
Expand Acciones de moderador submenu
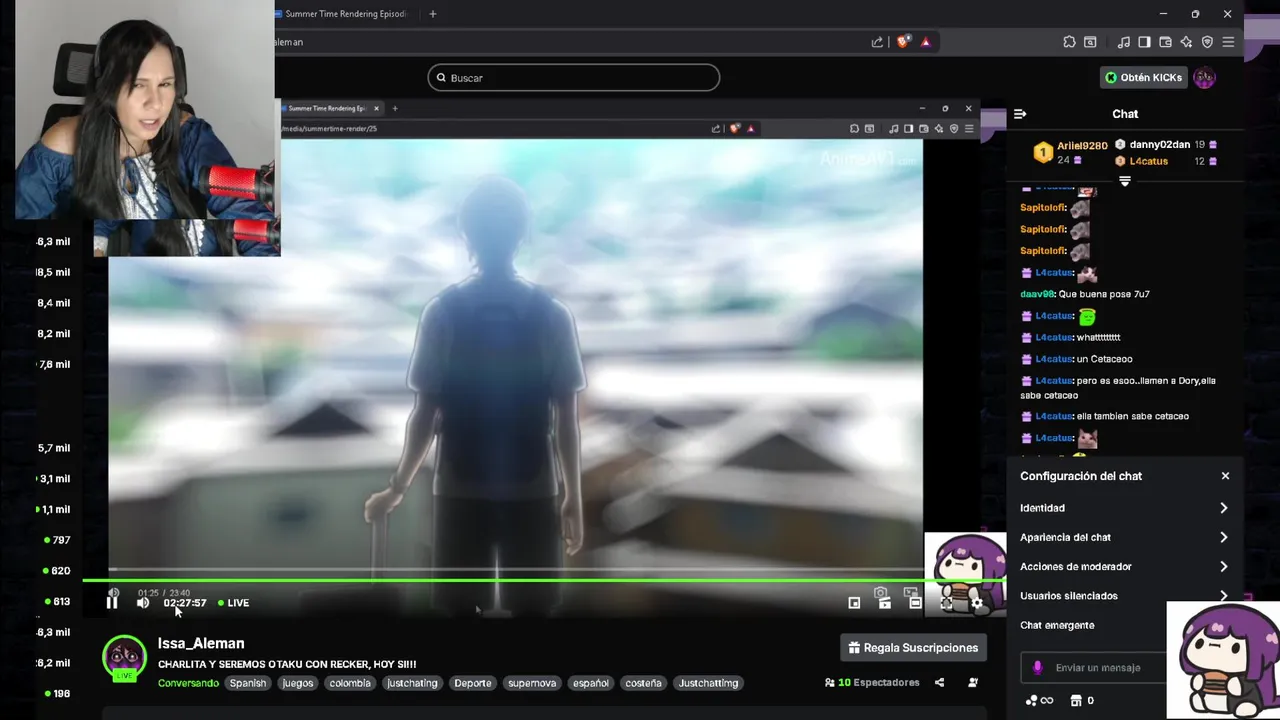pos(1124,566)
